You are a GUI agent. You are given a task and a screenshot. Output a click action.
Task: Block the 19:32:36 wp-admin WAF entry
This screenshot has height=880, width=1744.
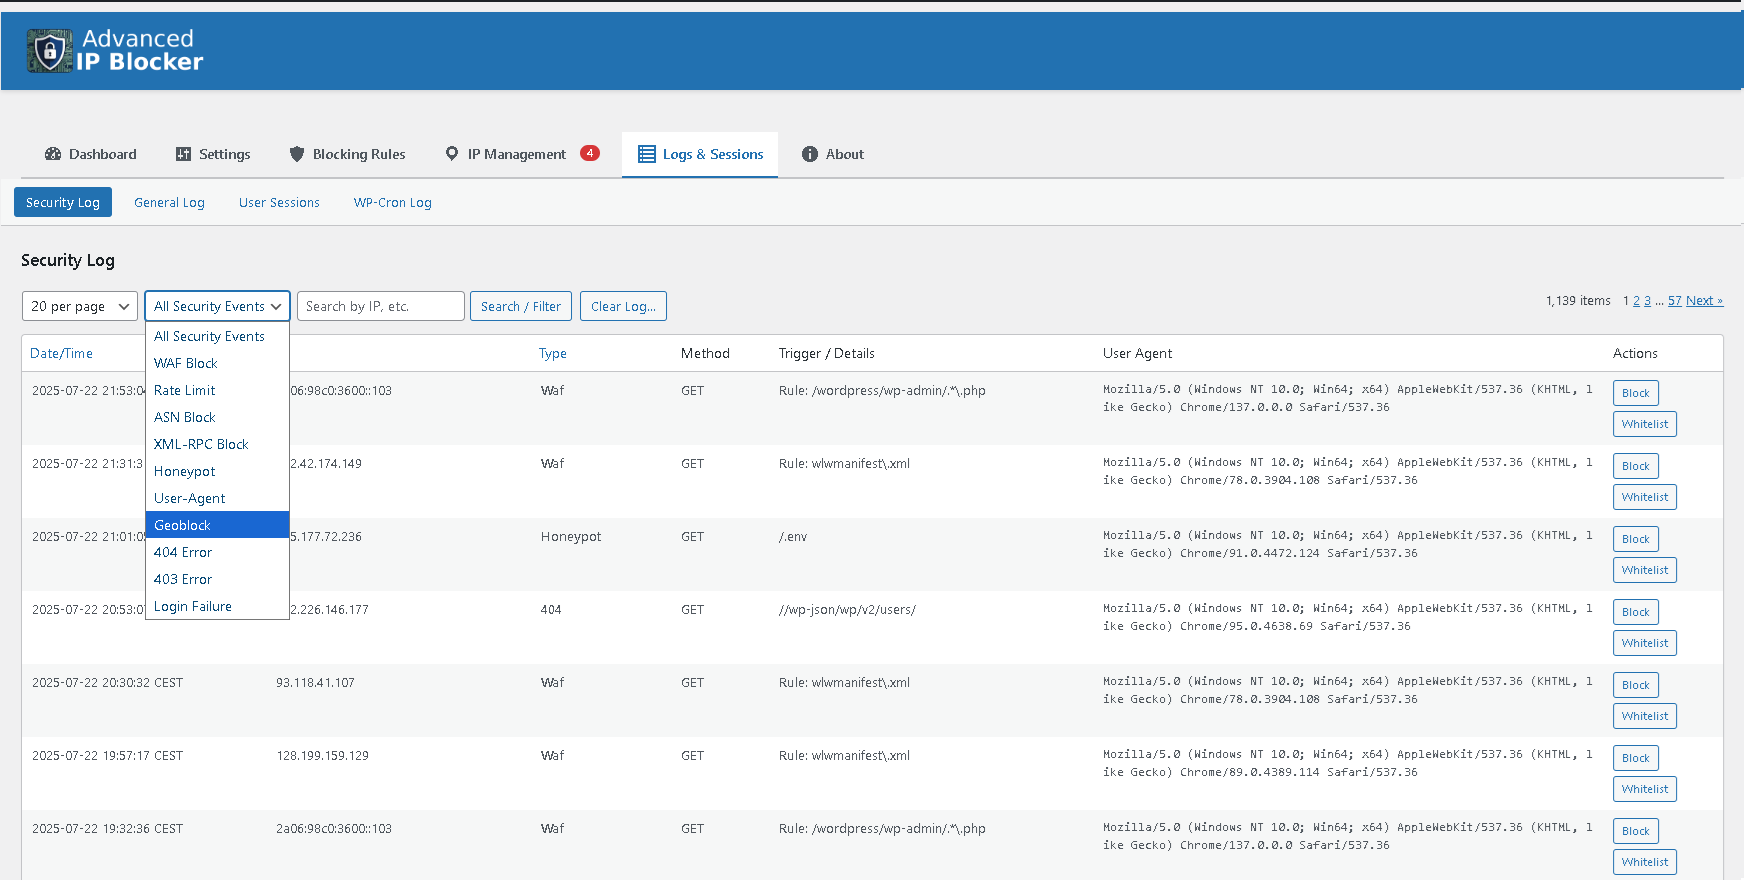[1636, 831]
